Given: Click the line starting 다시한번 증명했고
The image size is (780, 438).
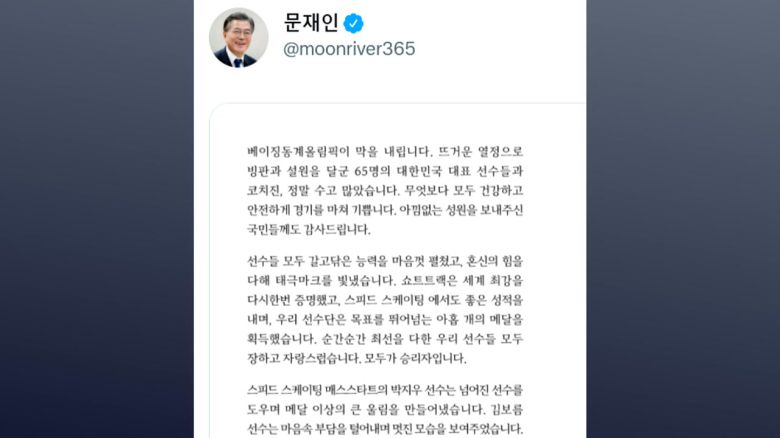Looking at the screenshot, I should pyautogui.click(x=385, y=300).
